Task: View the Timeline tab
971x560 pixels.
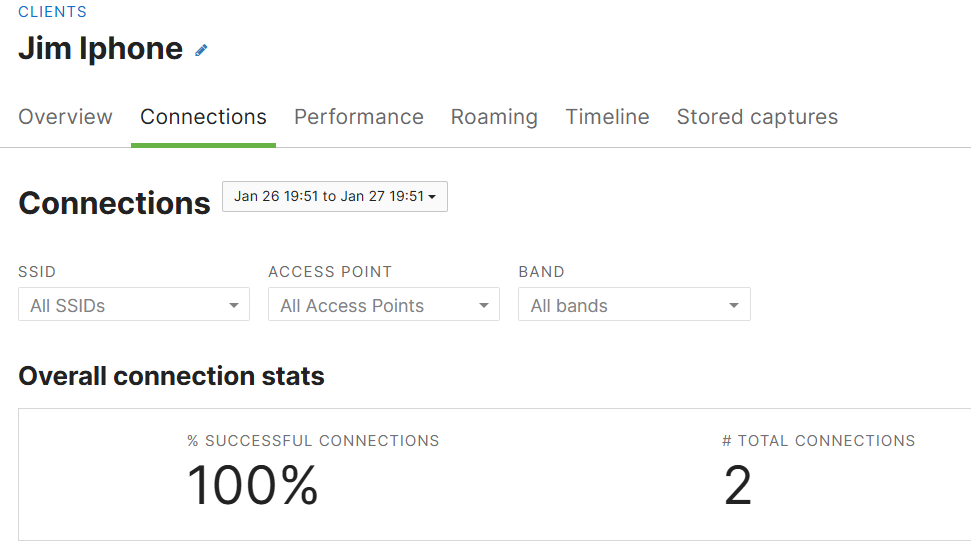Action: (x=607, y=117)
